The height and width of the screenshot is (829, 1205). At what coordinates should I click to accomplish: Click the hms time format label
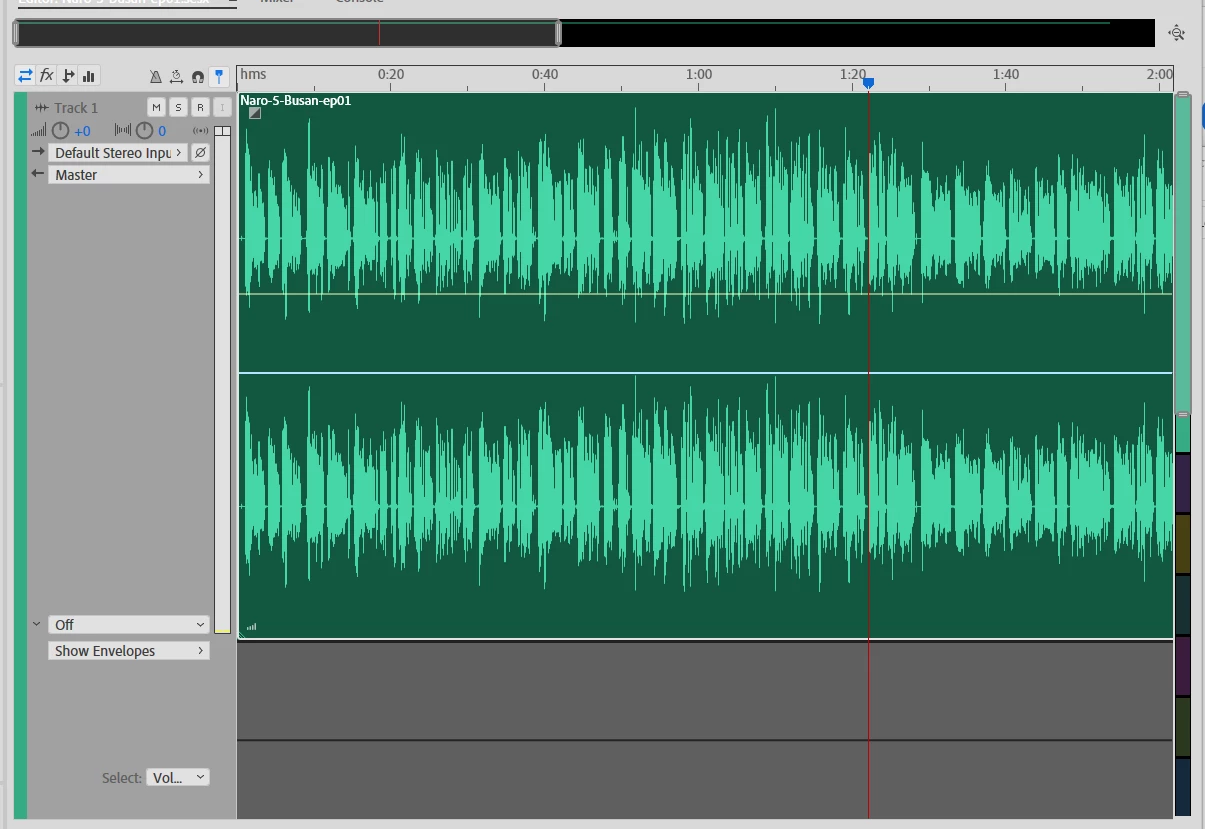[x=253, y=74]
